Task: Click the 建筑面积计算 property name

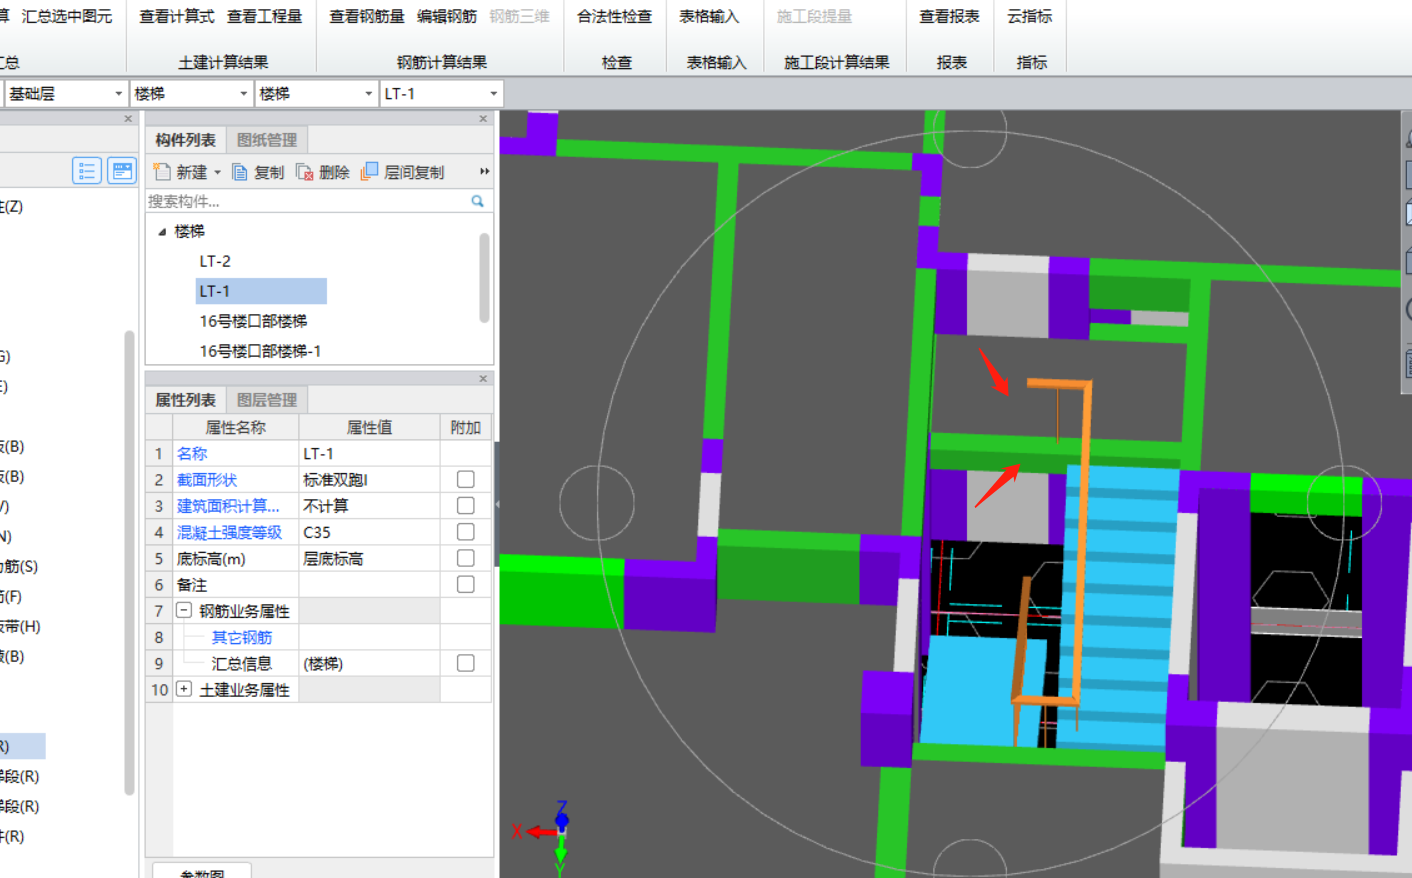Action: [x=228, y=506]
